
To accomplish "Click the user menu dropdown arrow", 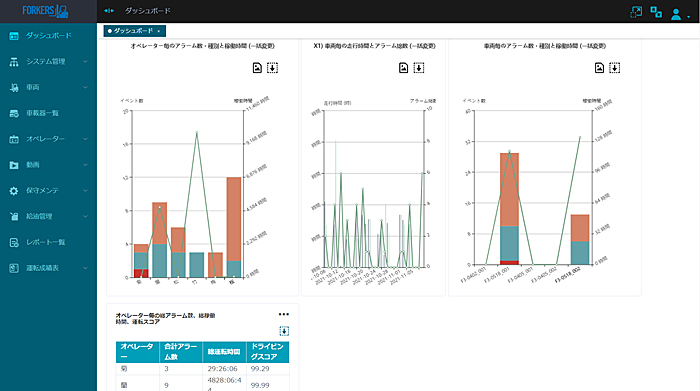I will tap(688, 17).
